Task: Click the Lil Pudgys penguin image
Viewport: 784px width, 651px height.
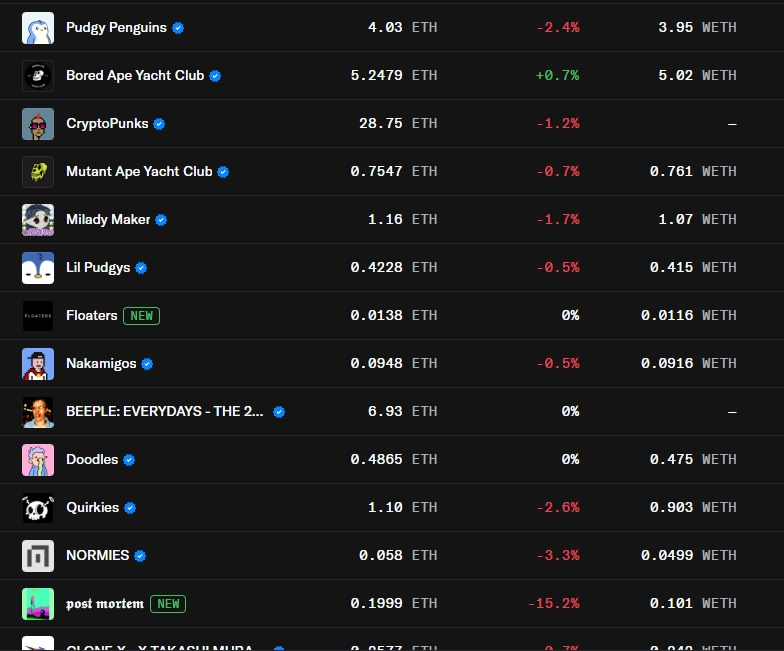Action: click(x=38, y=268)
